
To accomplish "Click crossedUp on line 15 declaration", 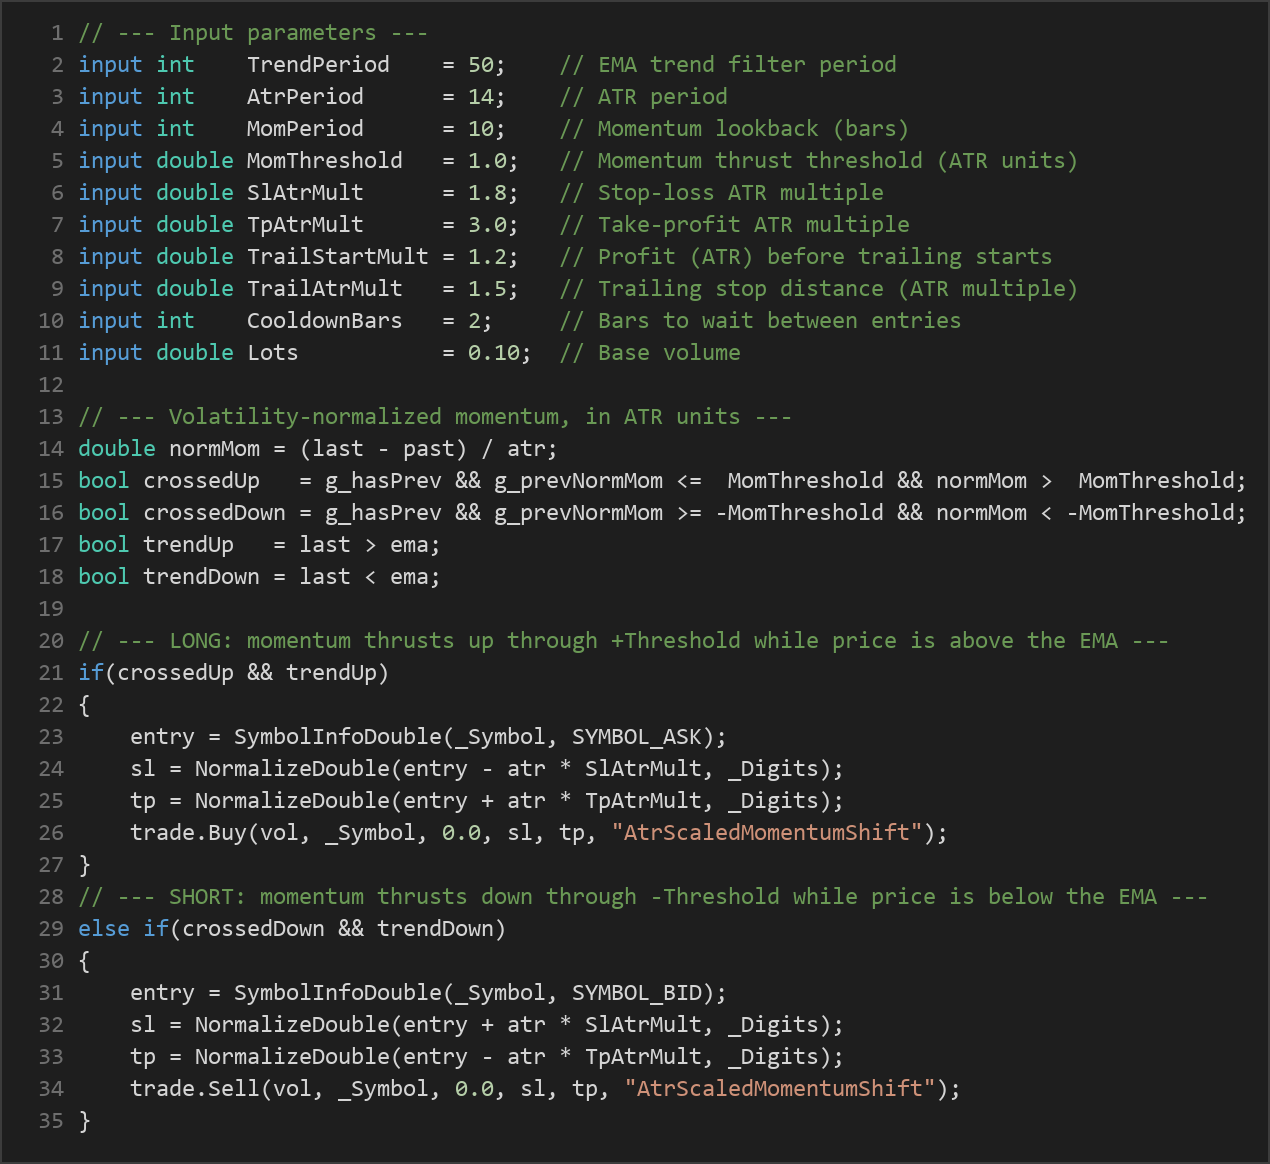I will pyautogui.click(x=201, y=481).
